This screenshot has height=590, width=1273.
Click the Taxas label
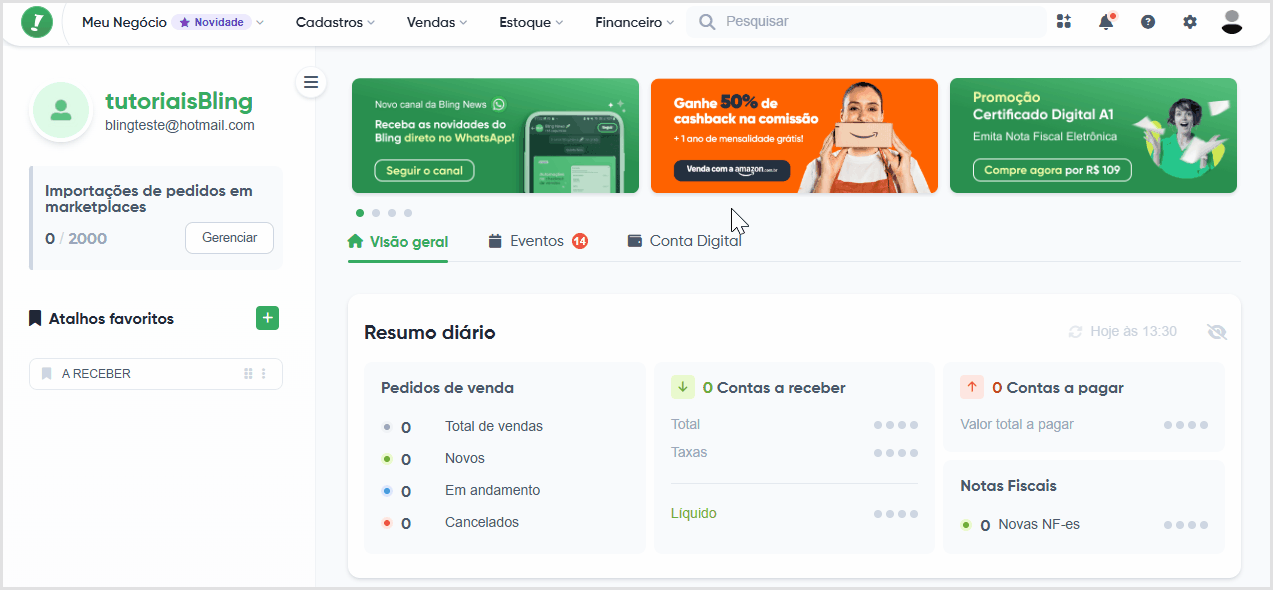[x=689, y=452]
